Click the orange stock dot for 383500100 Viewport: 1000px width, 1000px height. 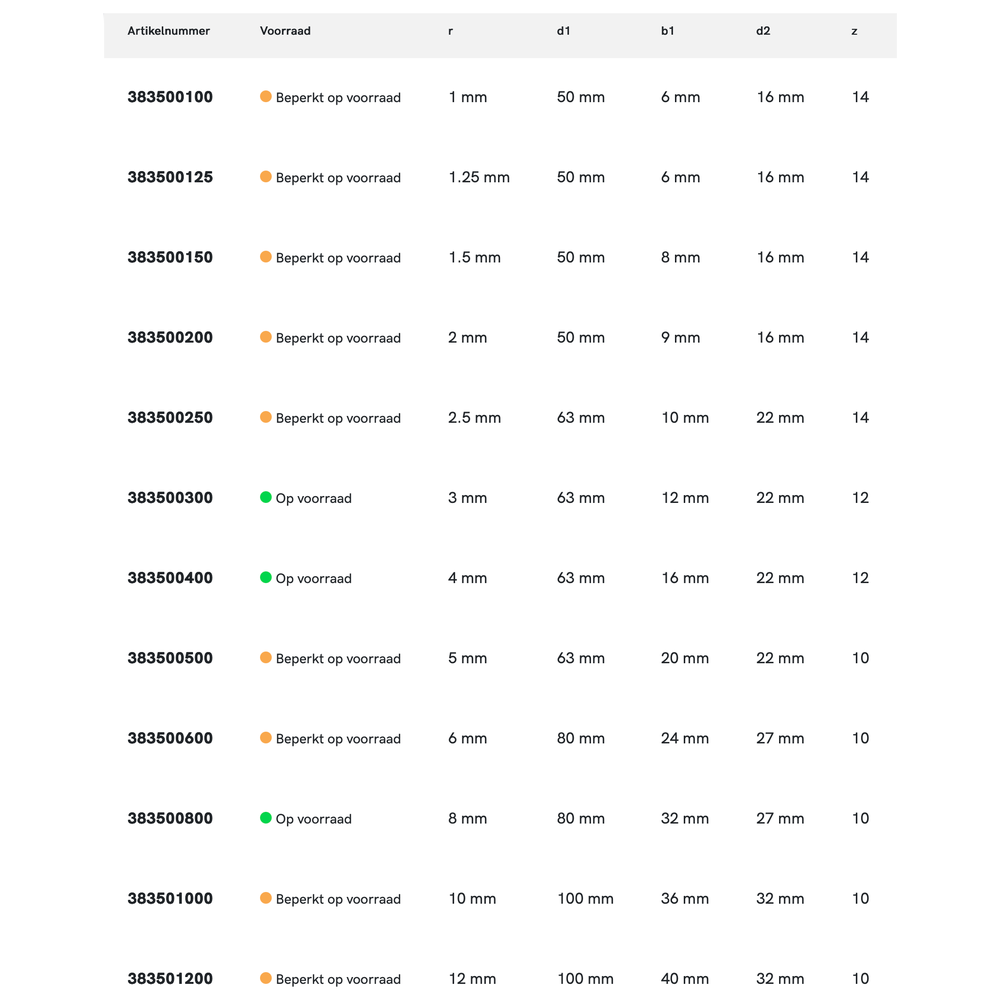[x=266, y=97]
